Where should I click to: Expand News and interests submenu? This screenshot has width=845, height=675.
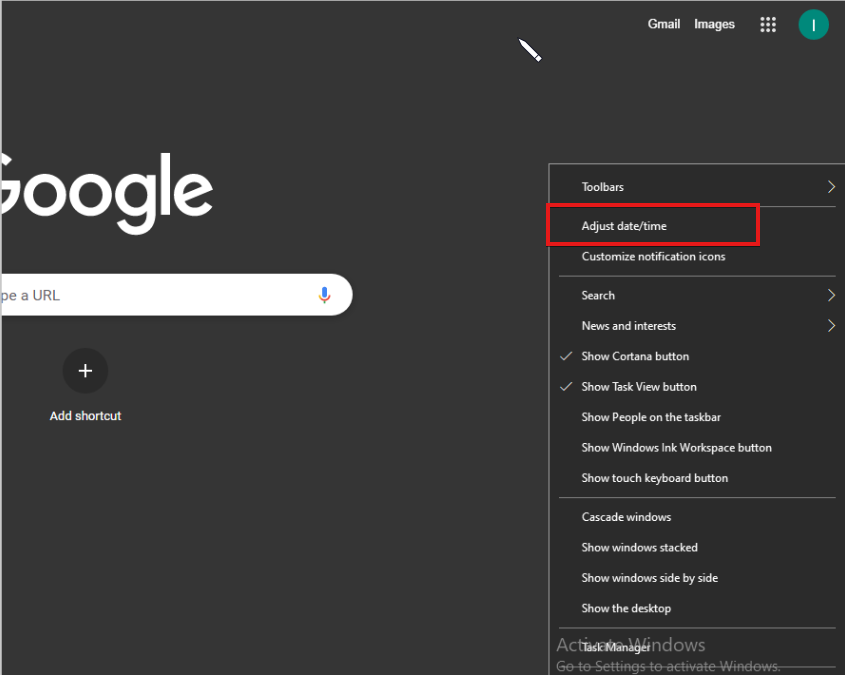point(697,326)
